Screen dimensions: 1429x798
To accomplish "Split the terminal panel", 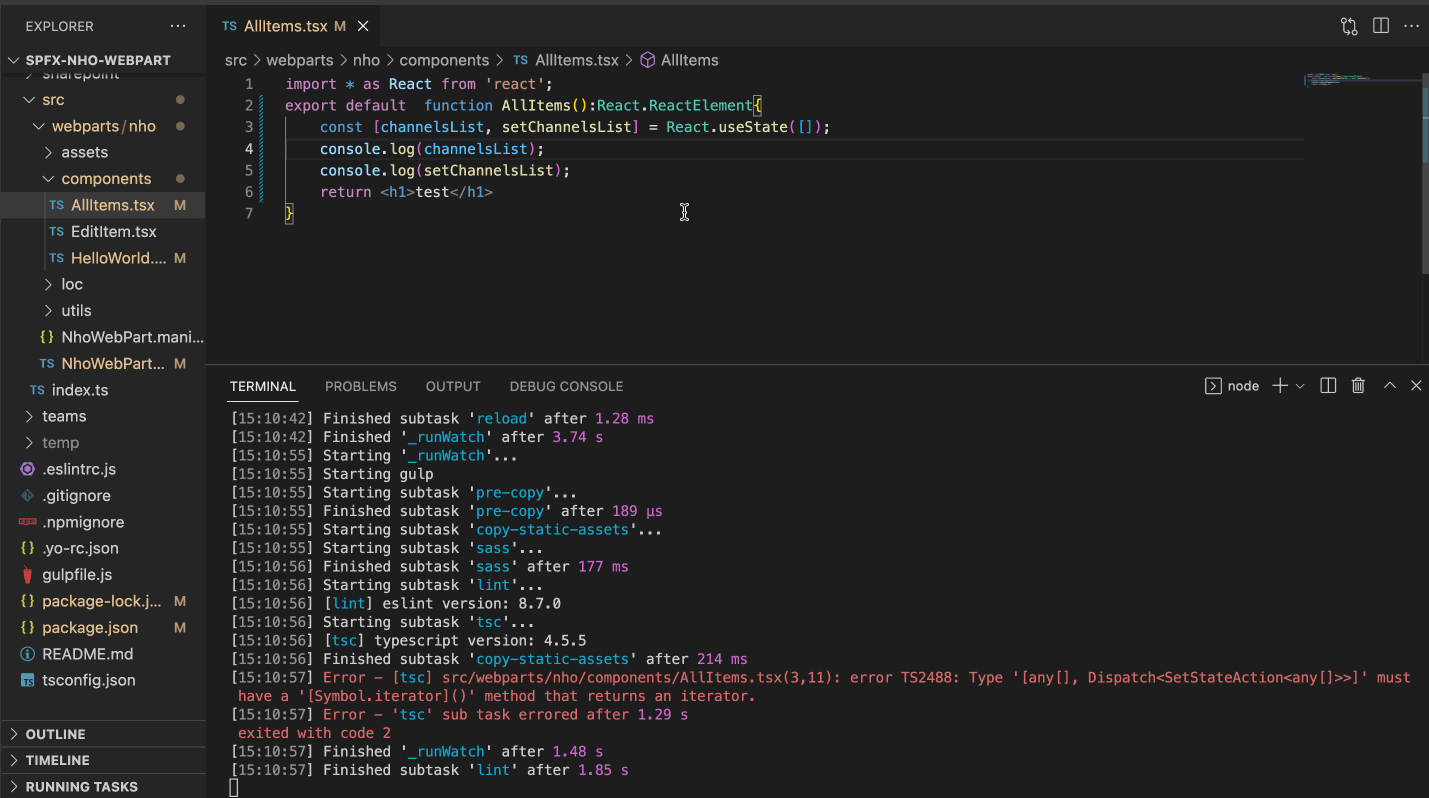I will (x=1328, y=386).
